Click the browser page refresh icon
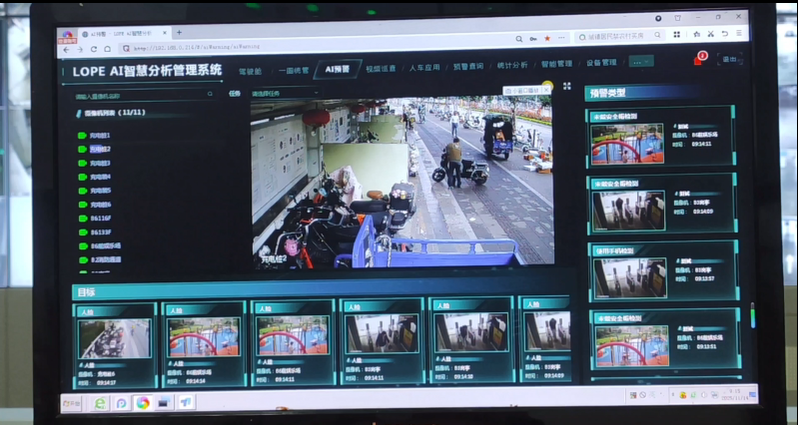798x425 pixels. tap(94, 48)
